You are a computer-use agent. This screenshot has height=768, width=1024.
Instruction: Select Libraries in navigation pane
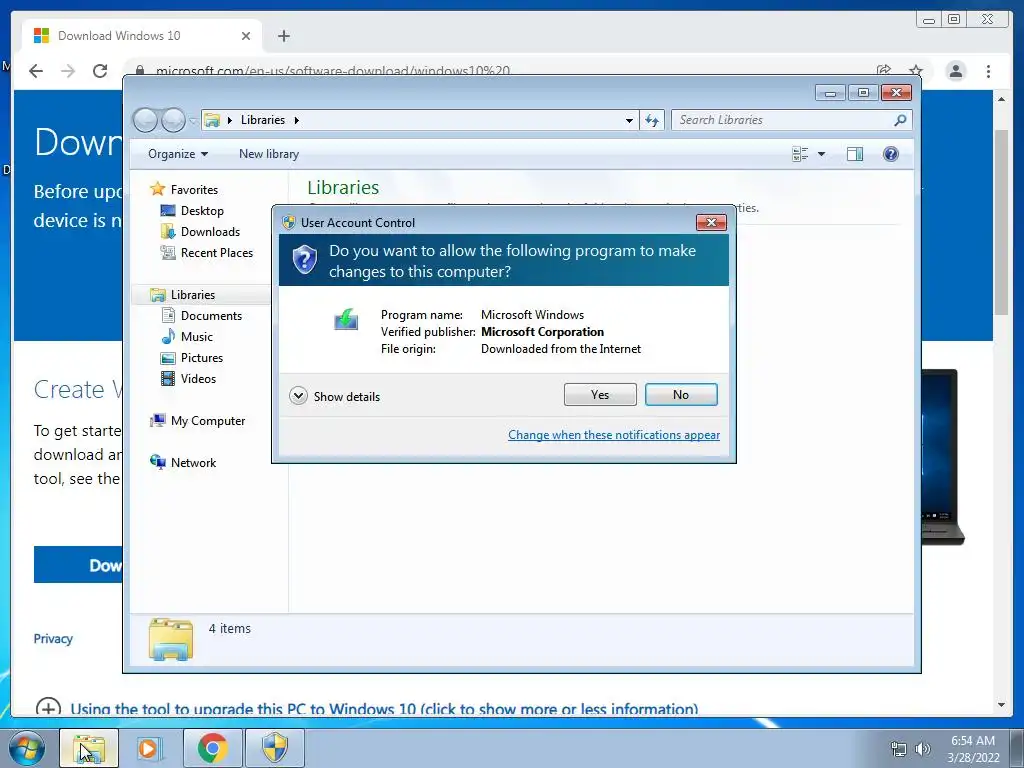point(193,295)
